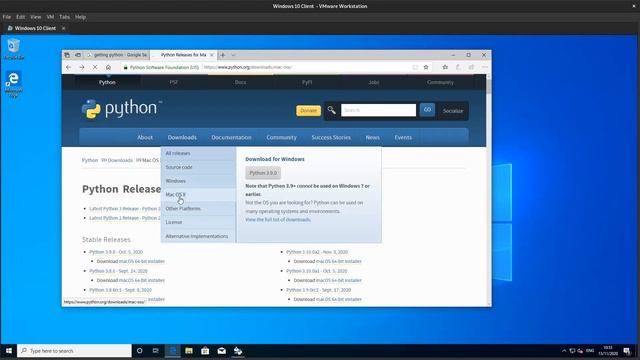Click the python.org search input field
Viewport: 640px width, 360px height.
pyautogui.click(x=378, y=110)
